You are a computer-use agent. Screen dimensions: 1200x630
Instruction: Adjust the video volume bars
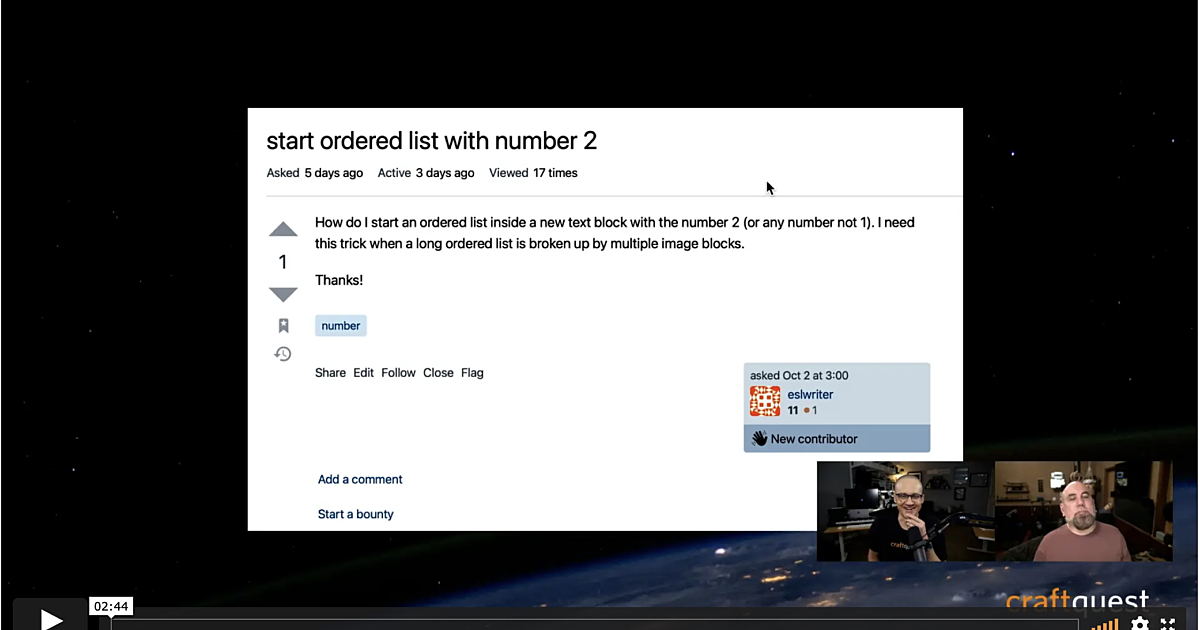pyautogui.click(x=1104, y=624)
